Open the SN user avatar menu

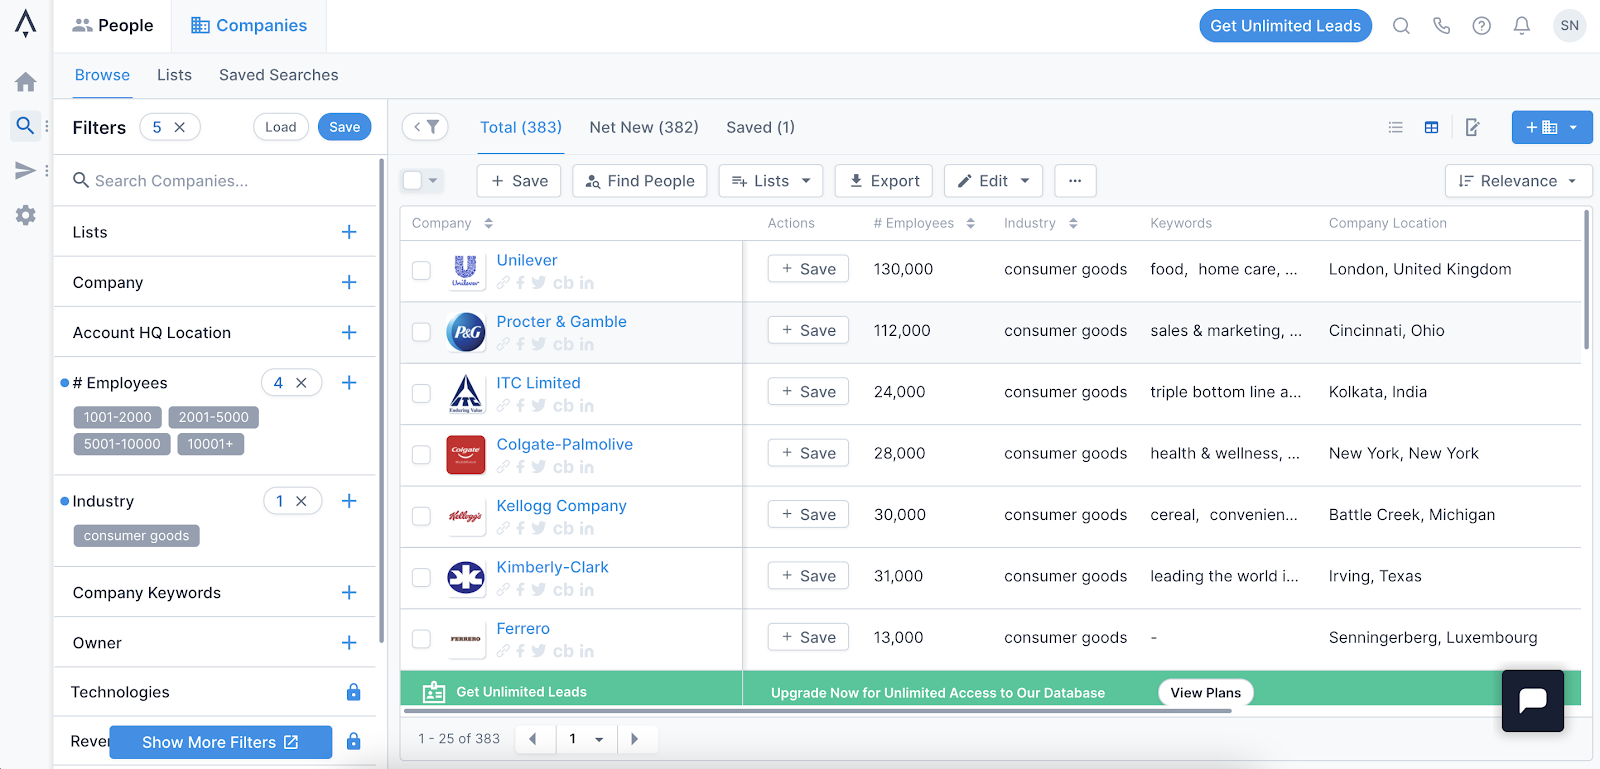1569,26
